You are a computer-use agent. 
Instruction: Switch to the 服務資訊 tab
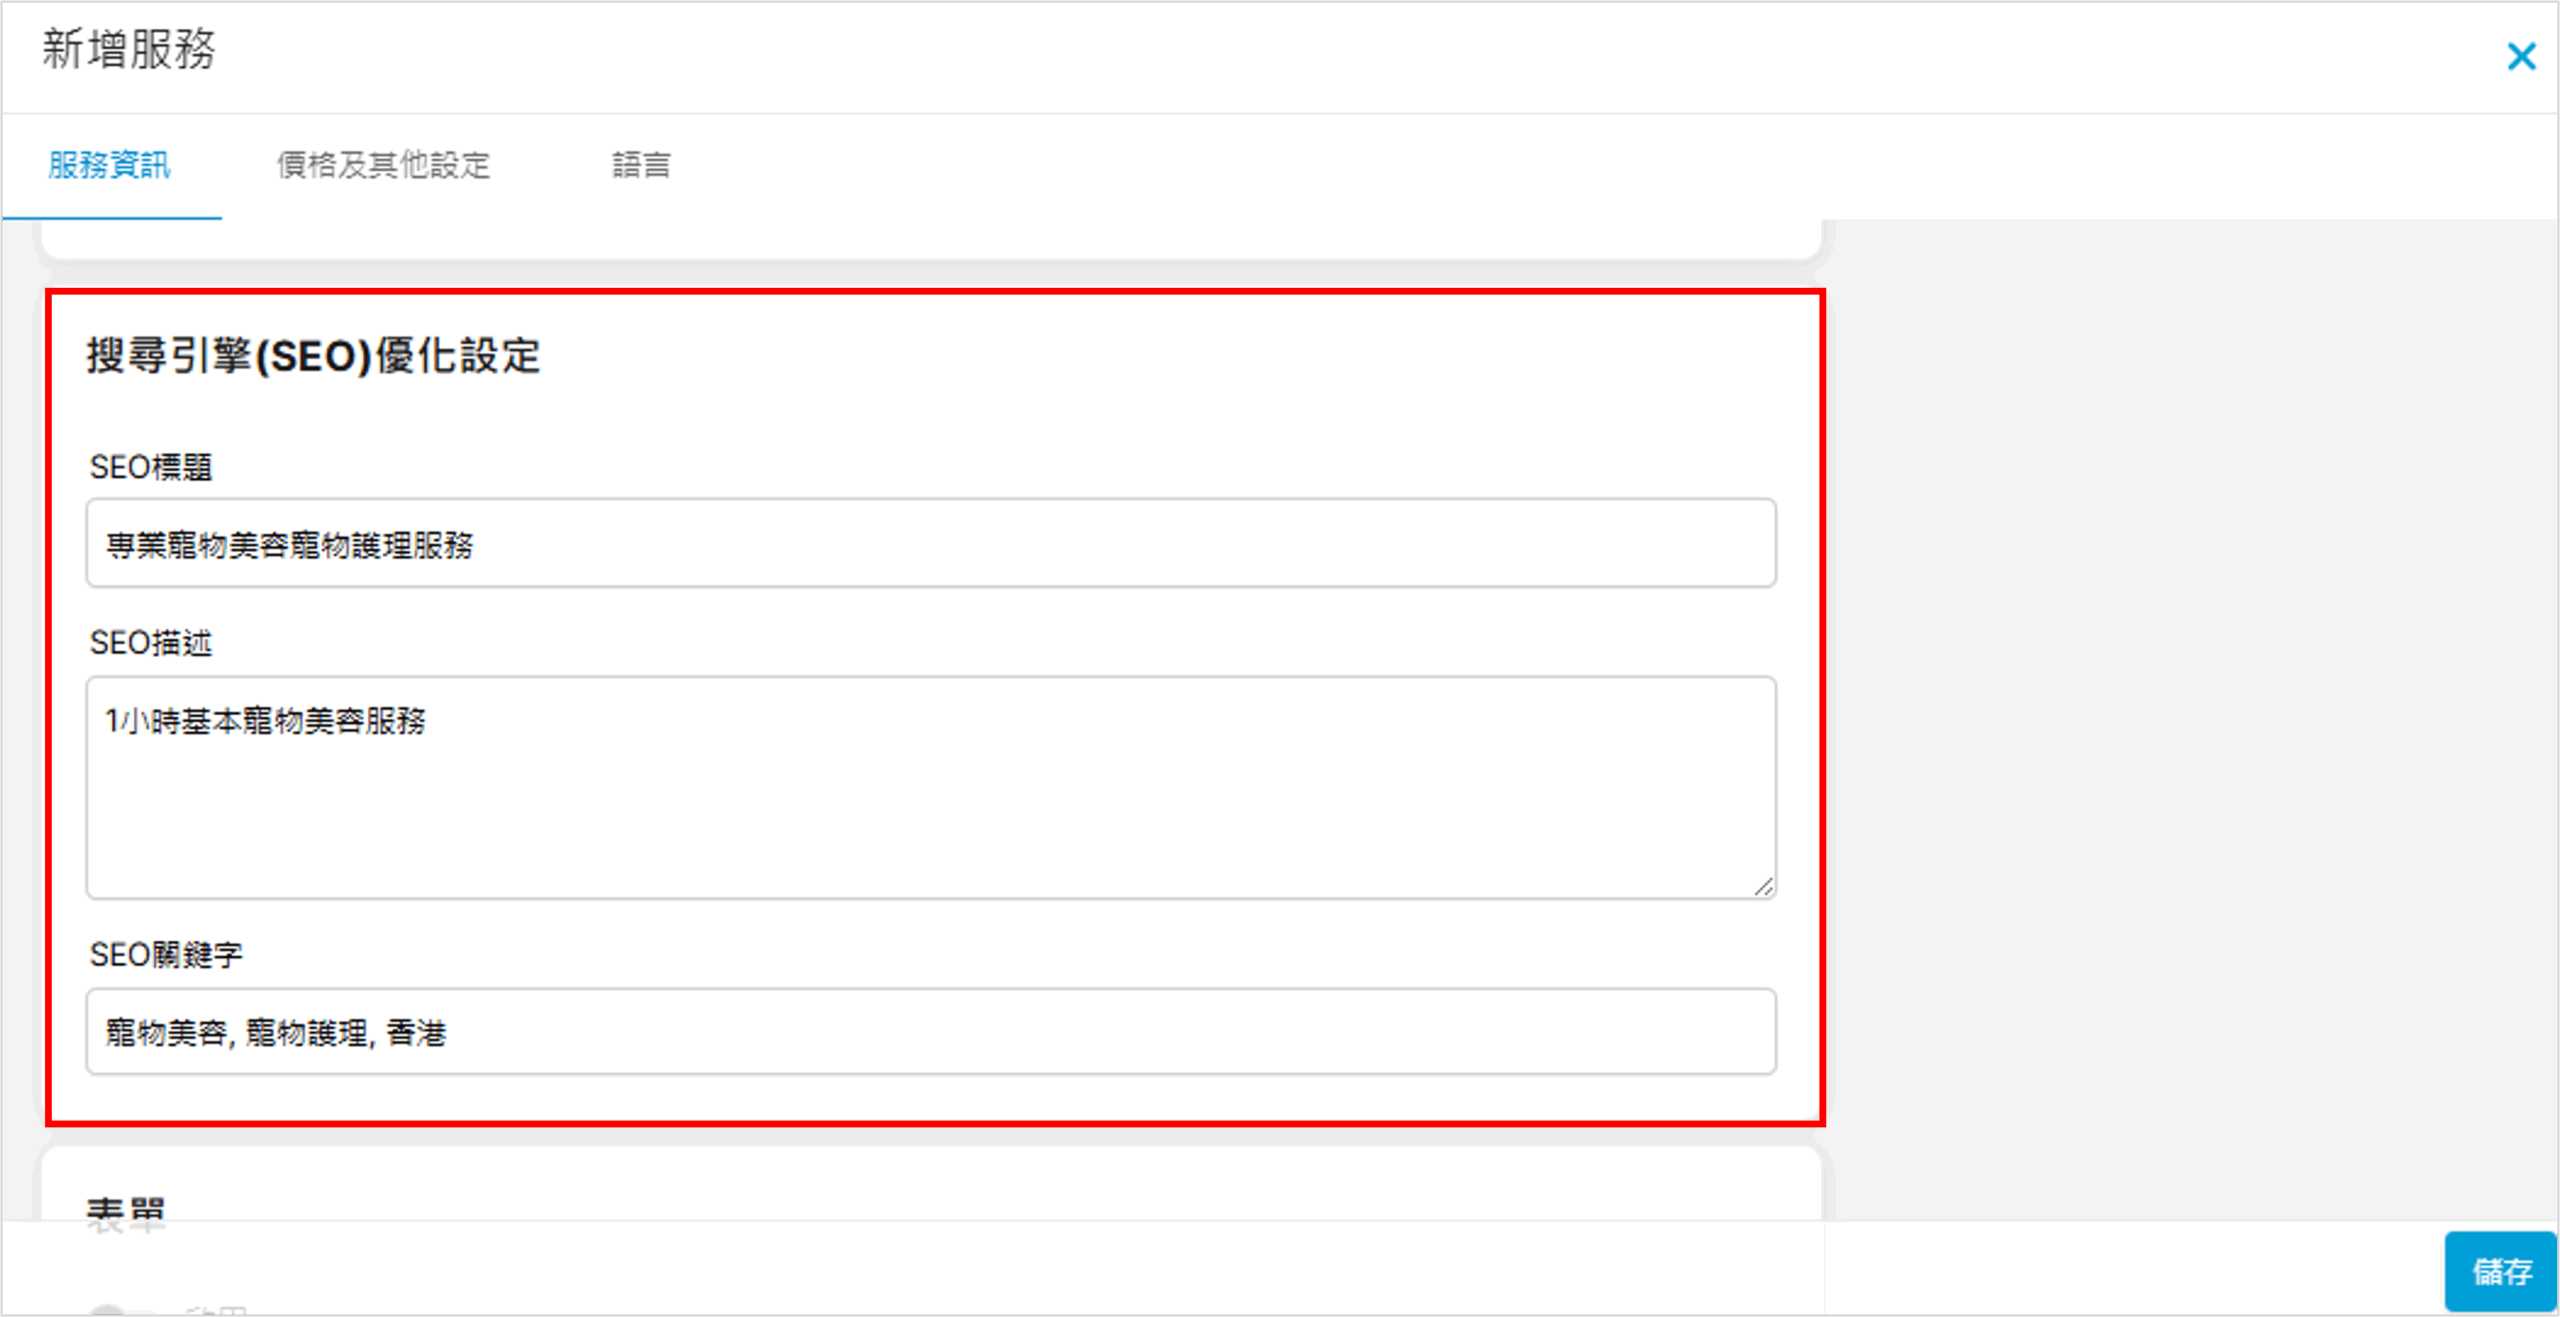110,165
